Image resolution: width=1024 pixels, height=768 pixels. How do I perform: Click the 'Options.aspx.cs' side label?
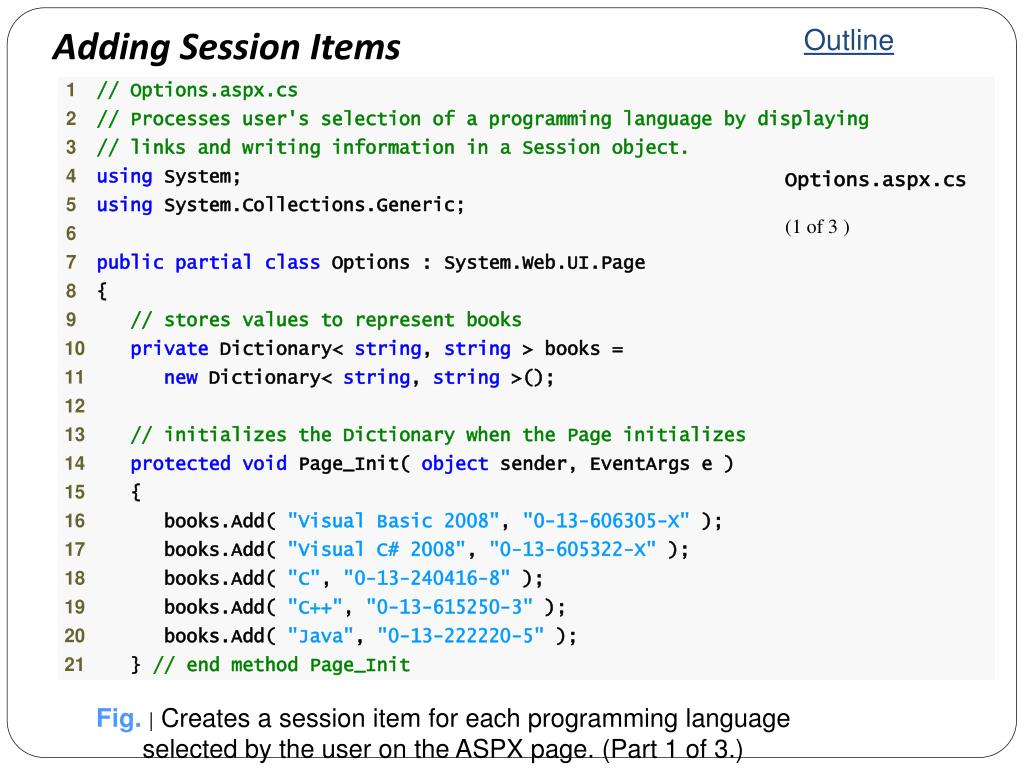click(875, 180)
